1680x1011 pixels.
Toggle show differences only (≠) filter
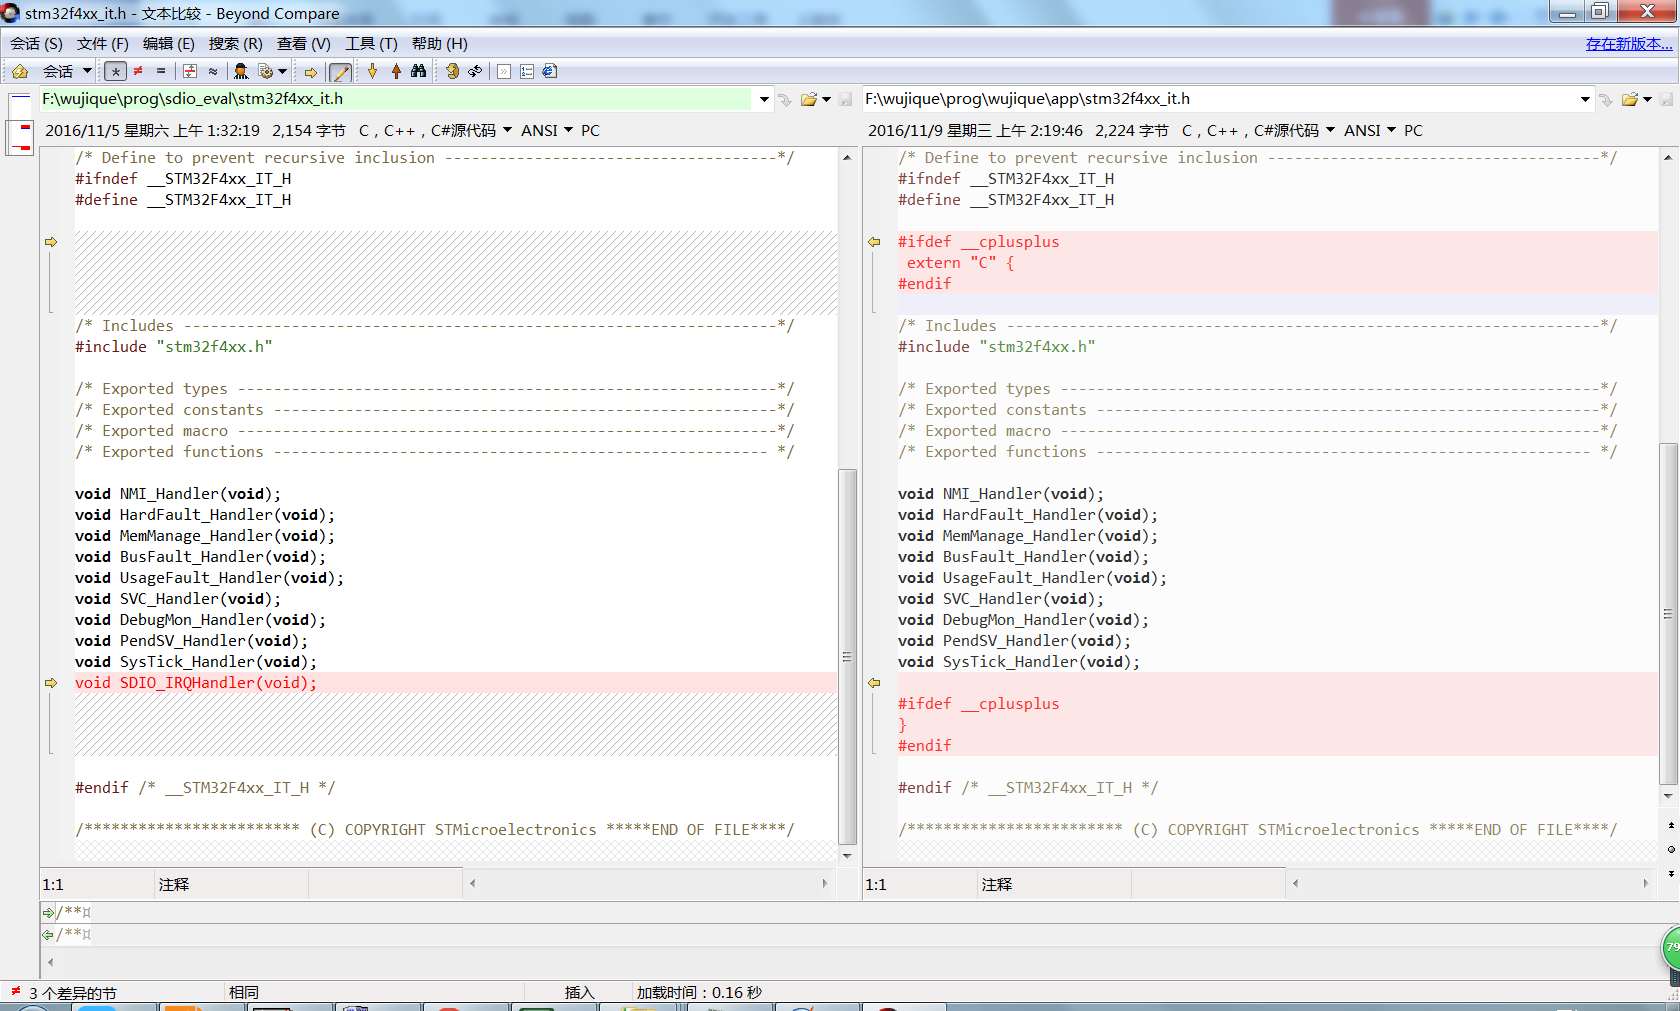click(138, 71)
